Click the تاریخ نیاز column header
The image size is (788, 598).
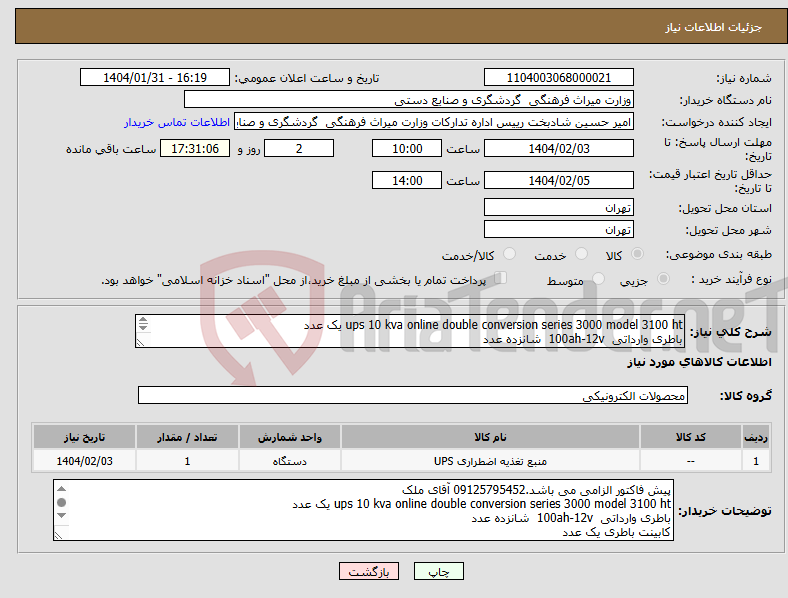click(84, 437)
